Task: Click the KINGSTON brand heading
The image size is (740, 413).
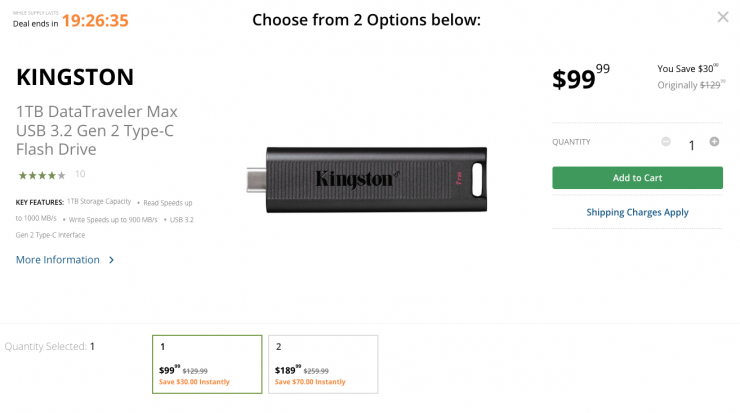Action: (x=75, y=77)
